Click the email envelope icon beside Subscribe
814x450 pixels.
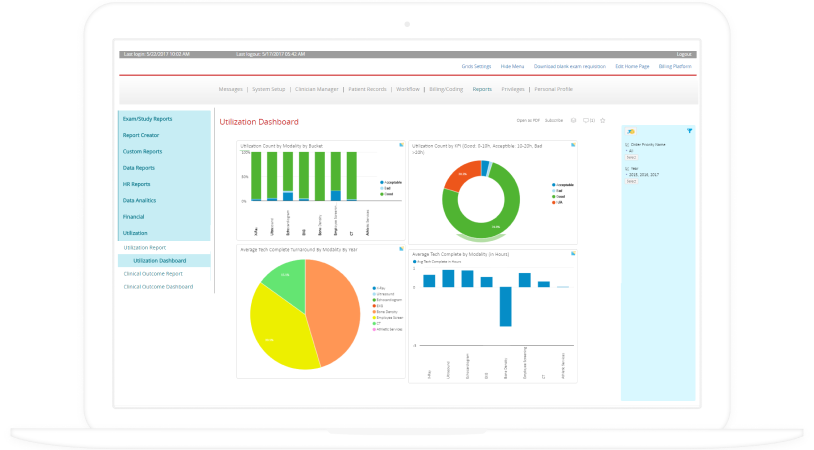click(573, 120)
